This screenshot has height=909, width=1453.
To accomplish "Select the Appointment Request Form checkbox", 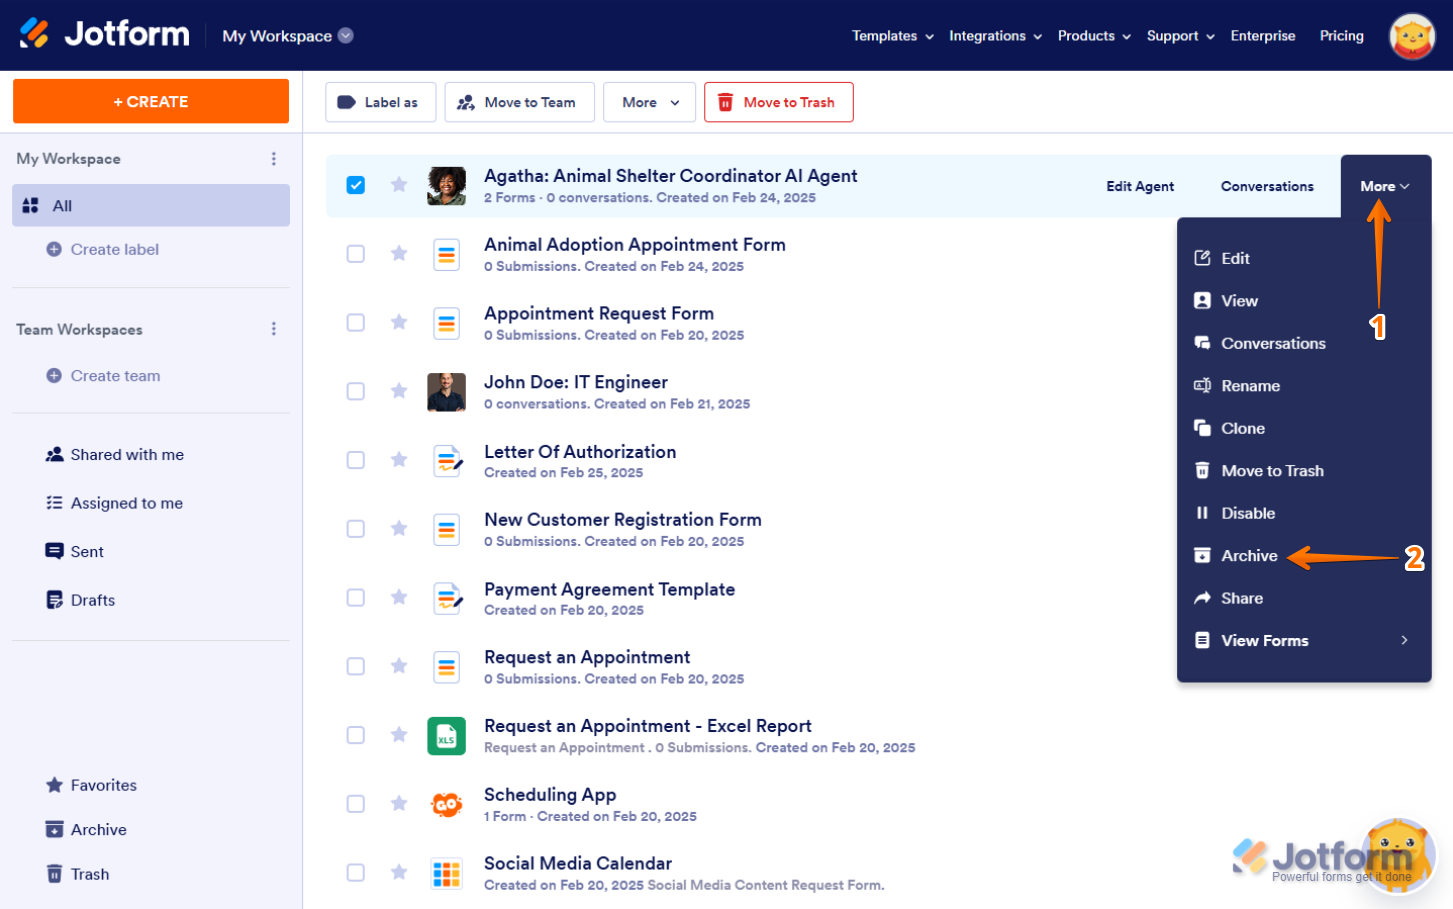I will pyautogui.click(x=356, y=322).
